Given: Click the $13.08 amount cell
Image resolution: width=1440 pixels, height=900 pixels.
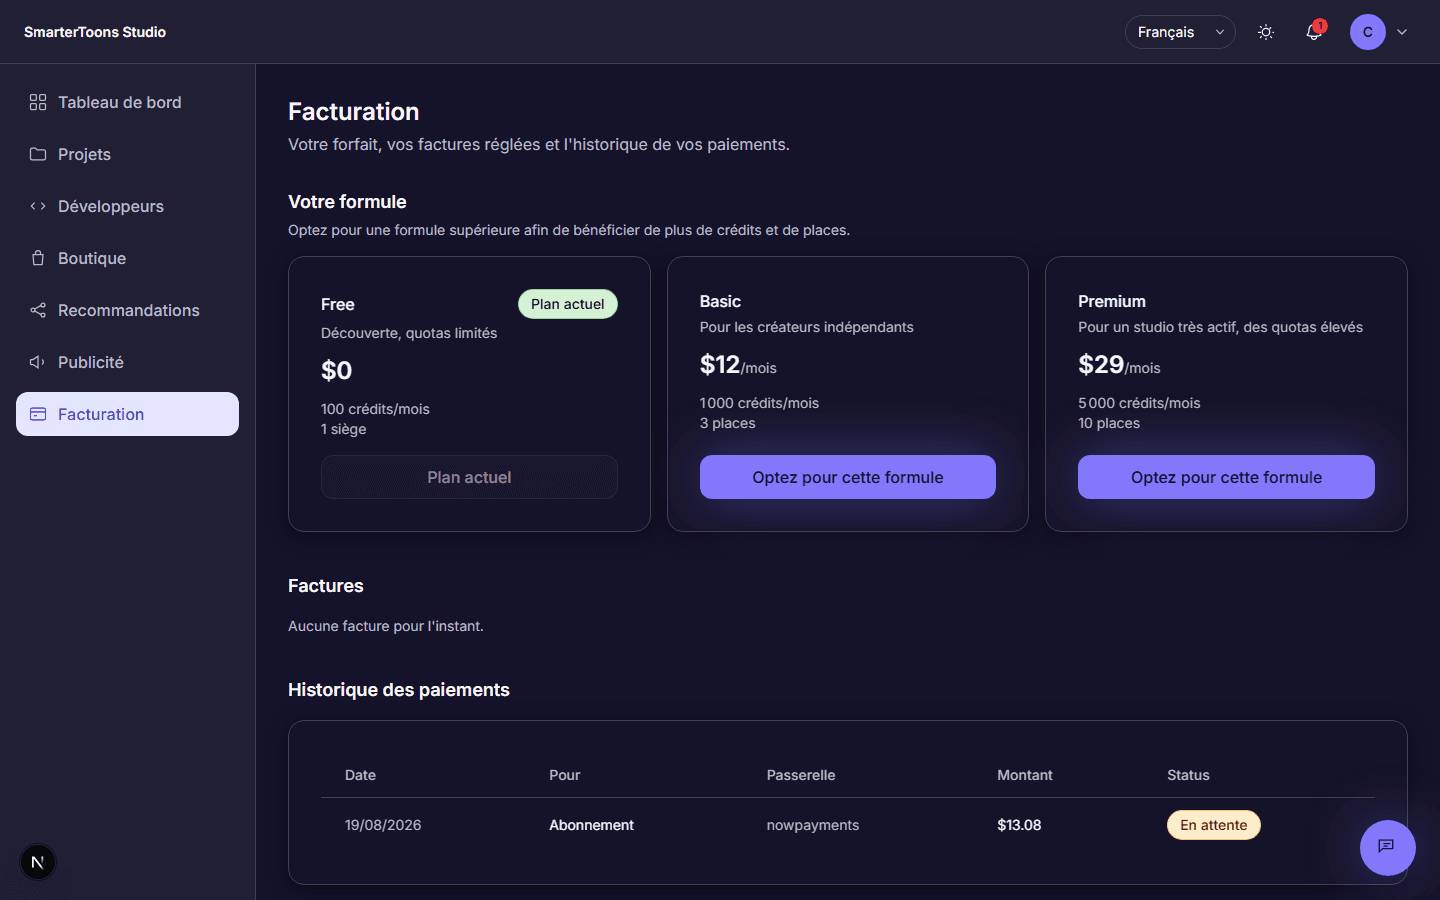Looking at the screenshot, I should click(x=1019, y=825).
